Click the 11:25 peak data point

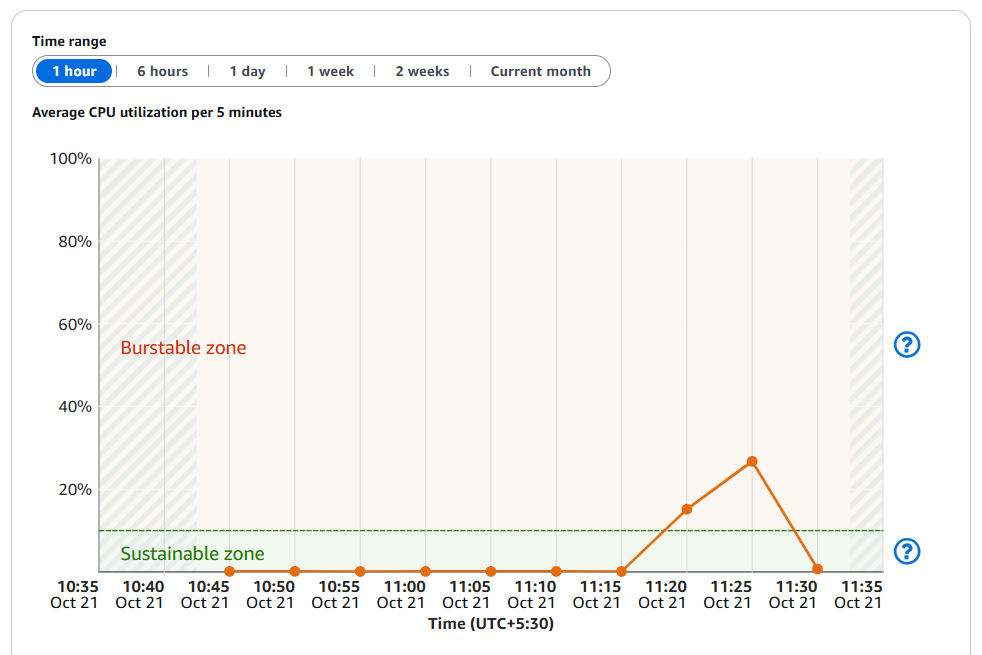(752, 461)
